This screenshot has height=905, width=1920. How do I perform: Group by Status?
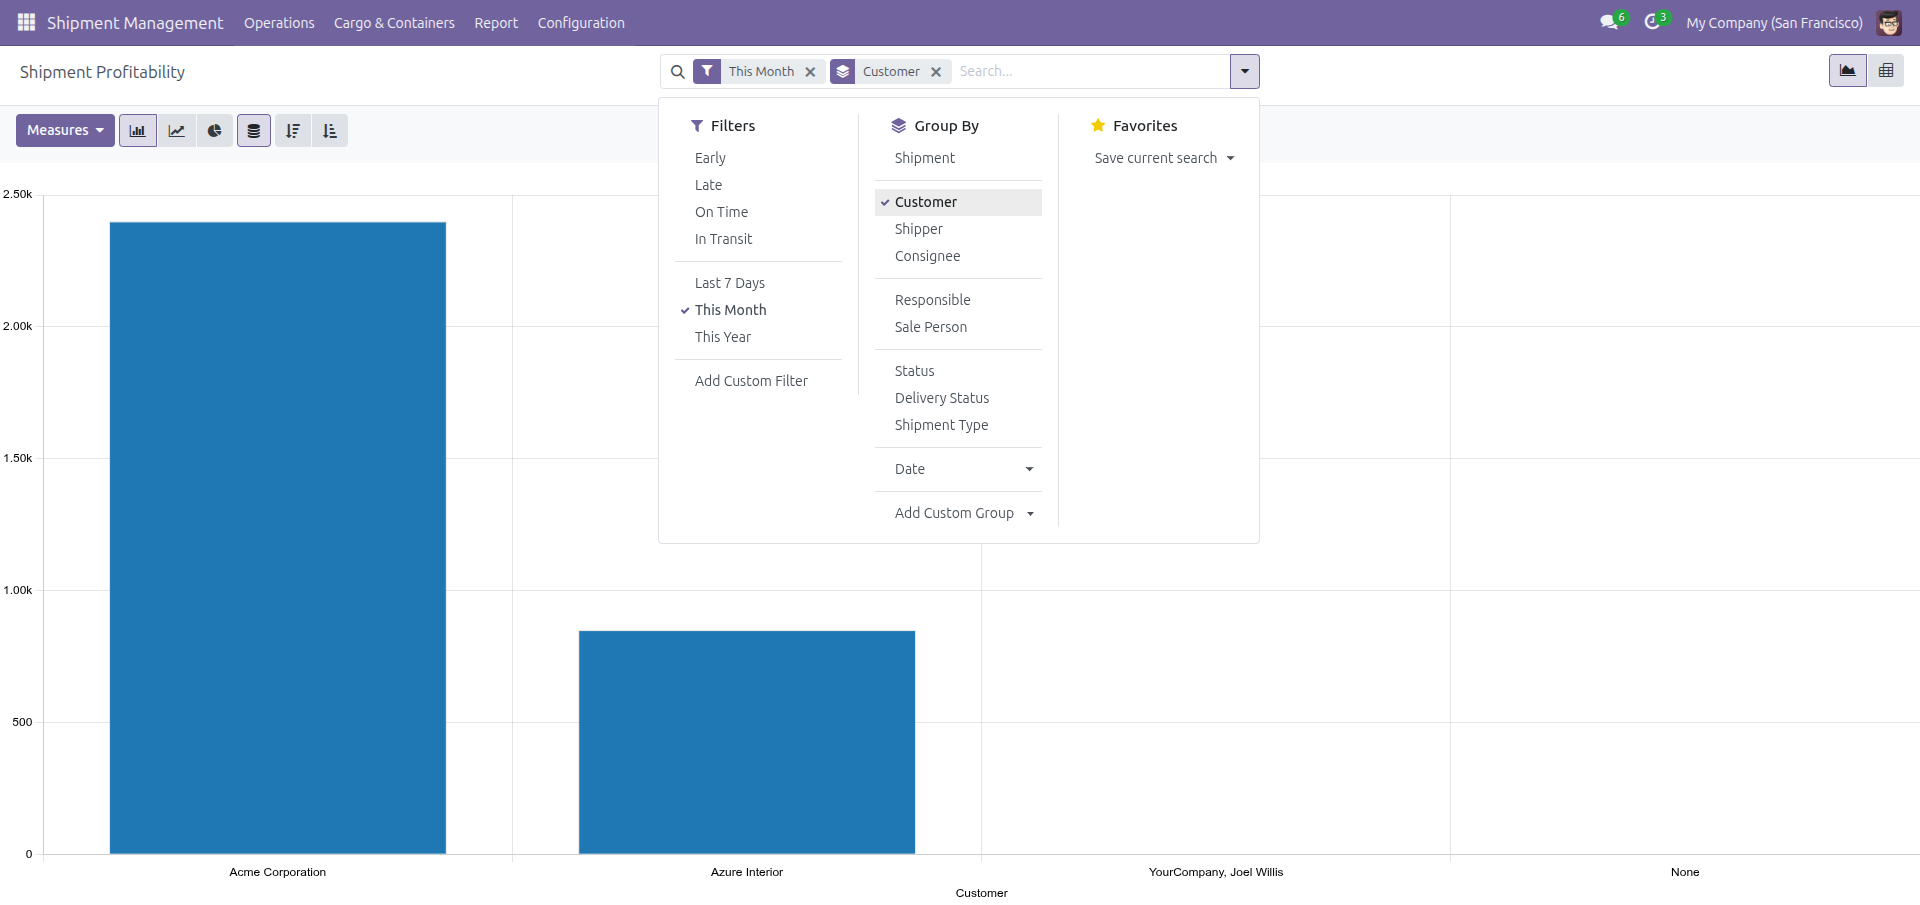tap(958, 371)
